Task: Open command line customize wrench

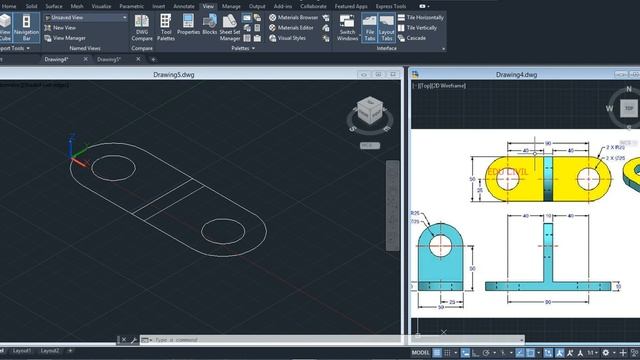Action: pyautogui.click(x=133, y=340)
